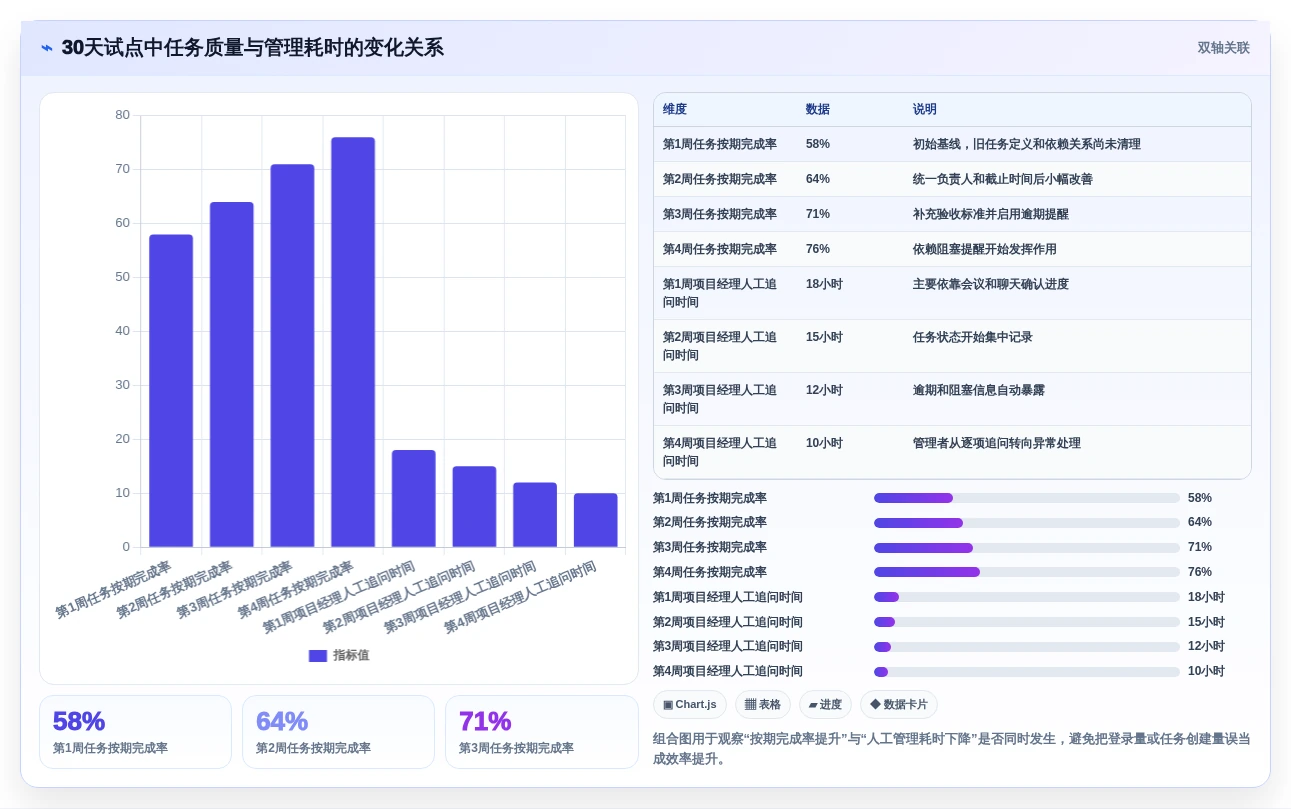The height and width of the screenshot is (809, 1291).
Task: Click the 64% data card
Action: pos(338,732)
